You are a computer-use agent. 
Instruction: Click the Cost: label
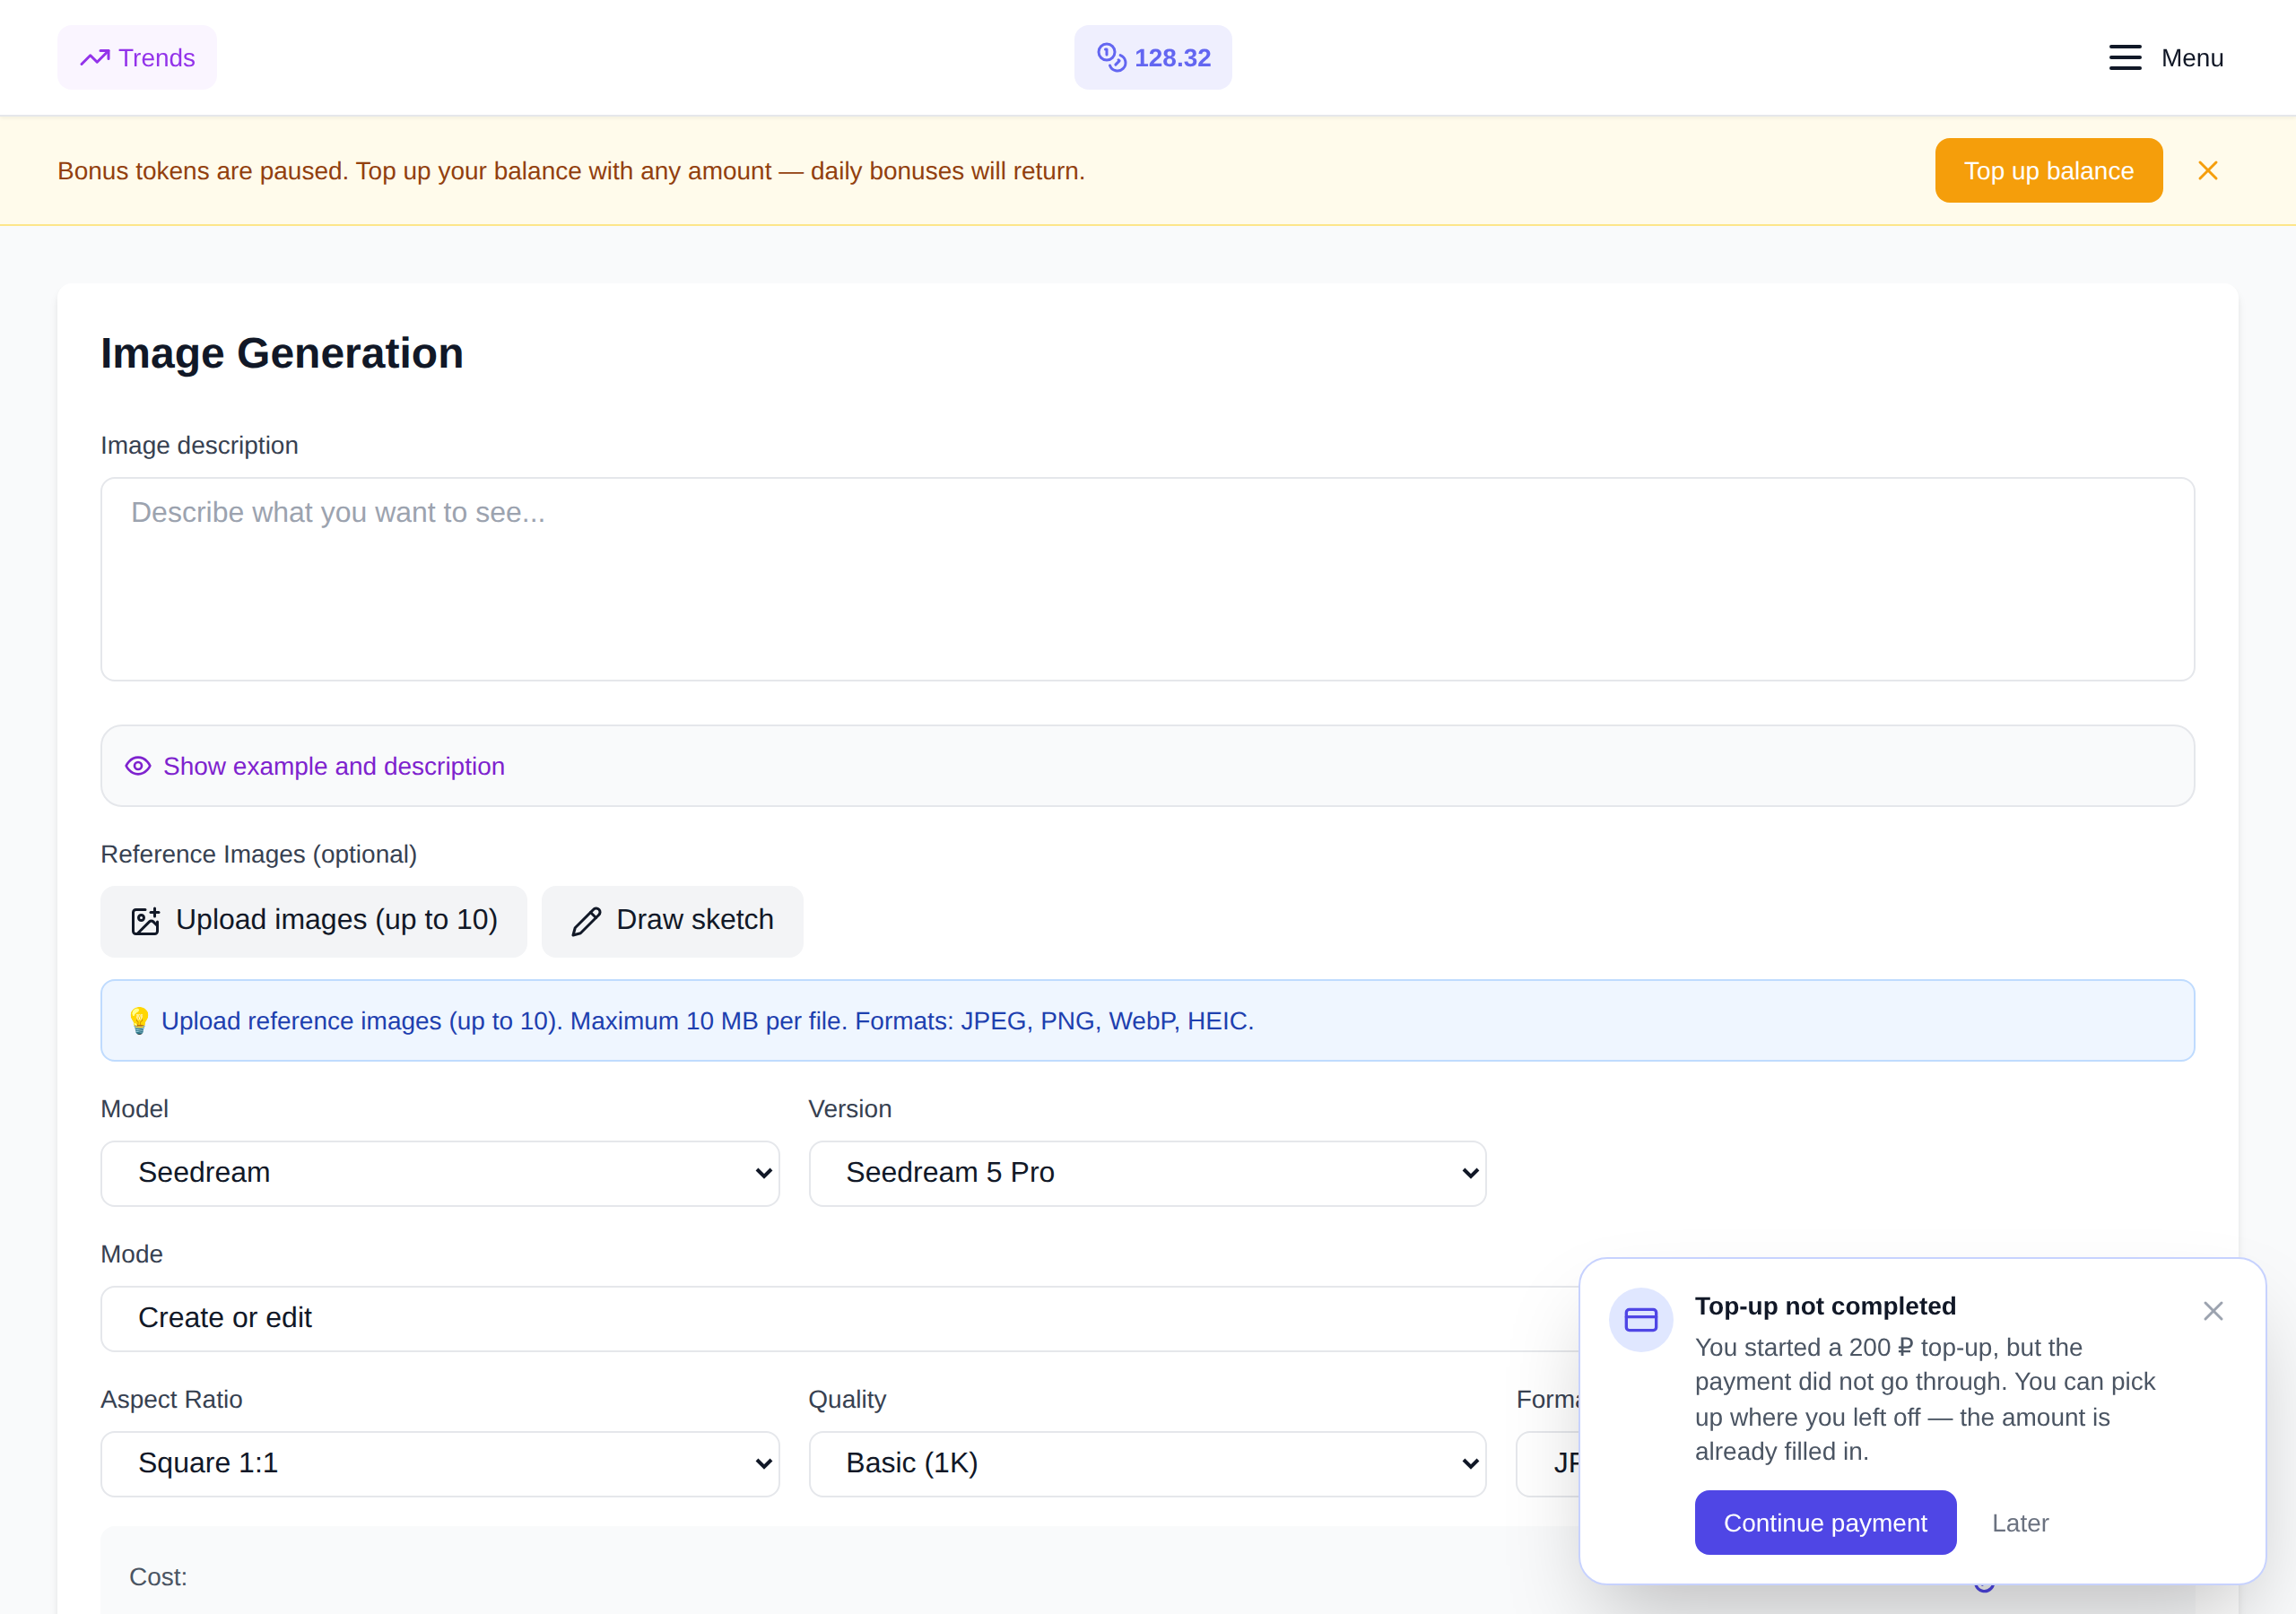(158, 1577)
